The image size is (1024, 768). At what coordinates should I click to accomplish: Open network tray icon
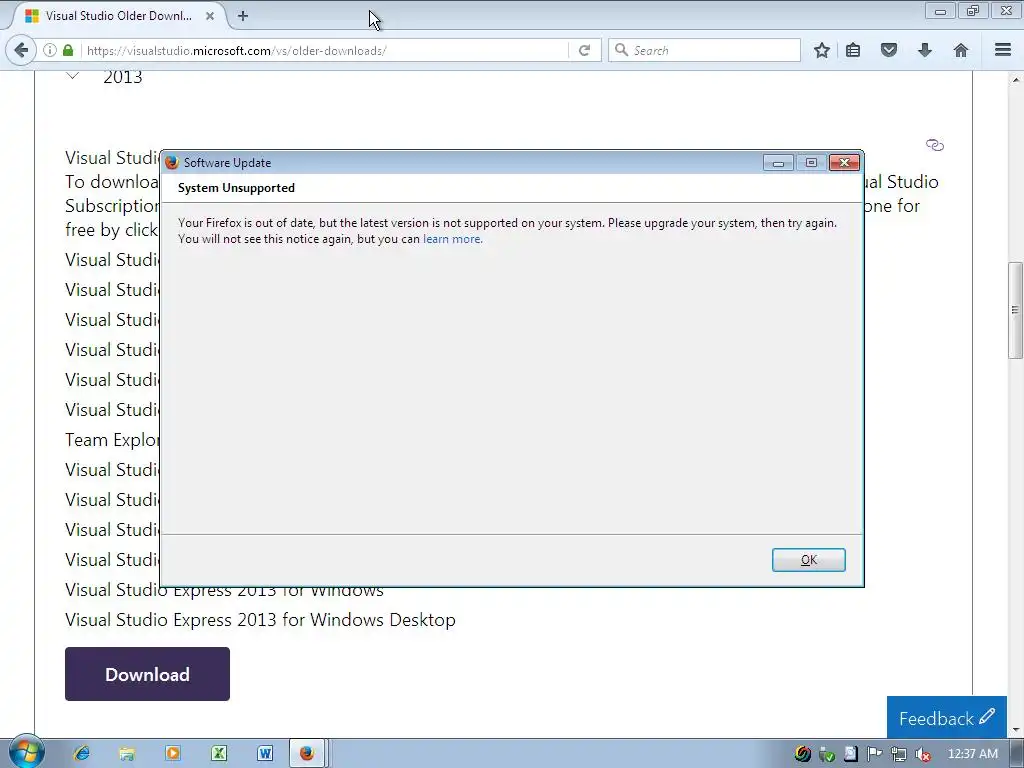point(899,754)
